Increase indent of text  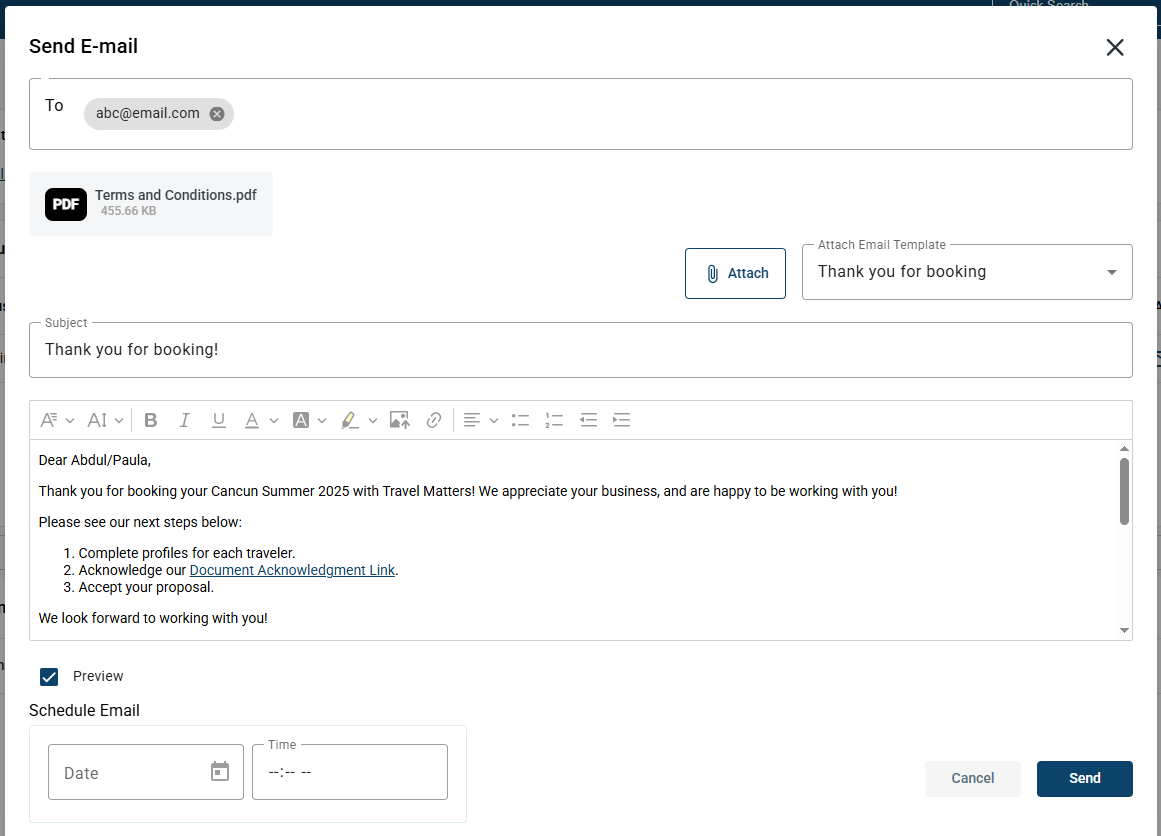(x=622, y=420)
